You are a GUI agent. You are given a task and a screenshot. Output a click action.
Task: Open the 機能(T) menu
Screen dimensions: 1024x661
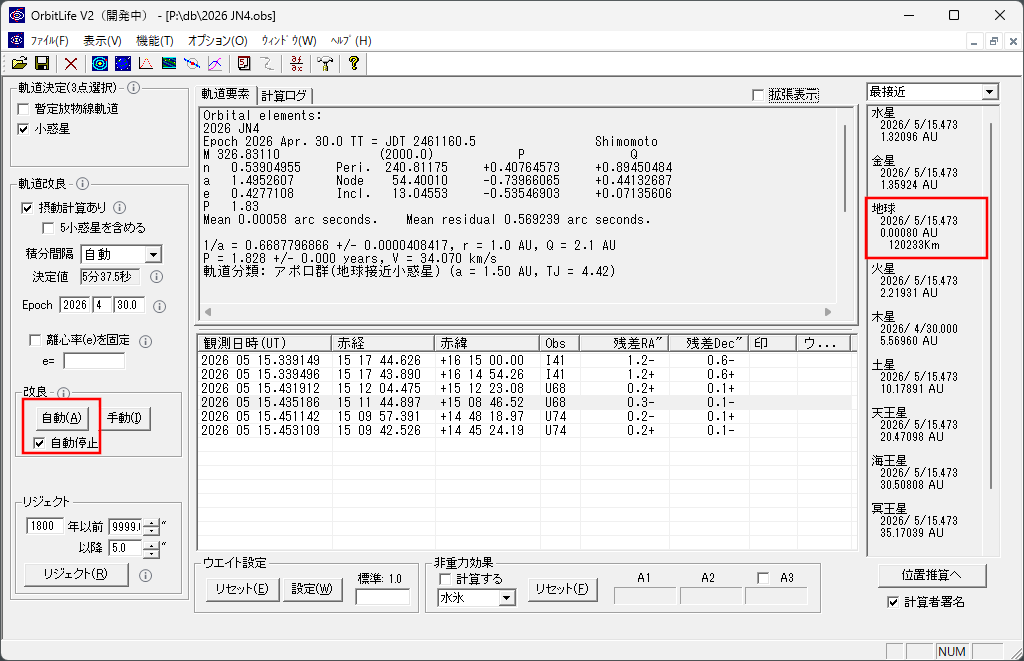point(155,40)
